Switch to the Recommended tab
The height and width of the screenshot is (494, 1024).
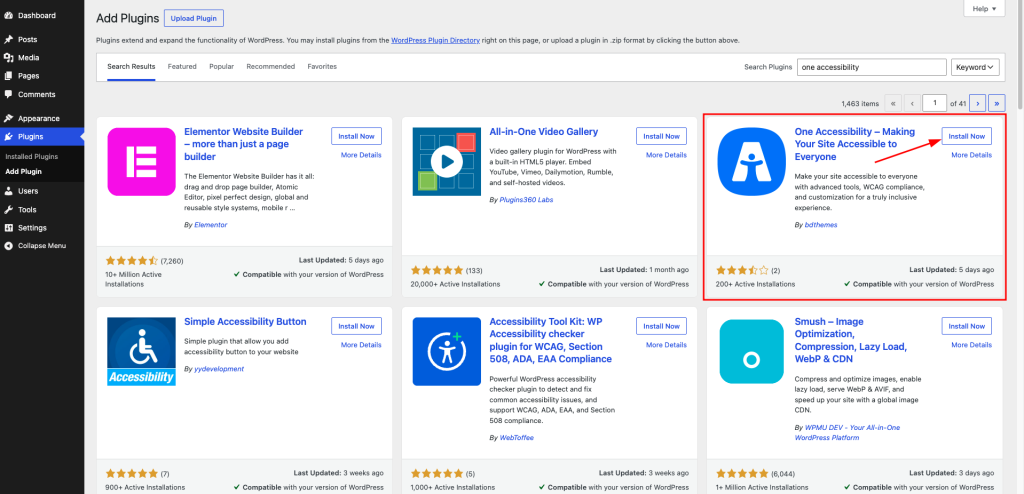[270, 67]
